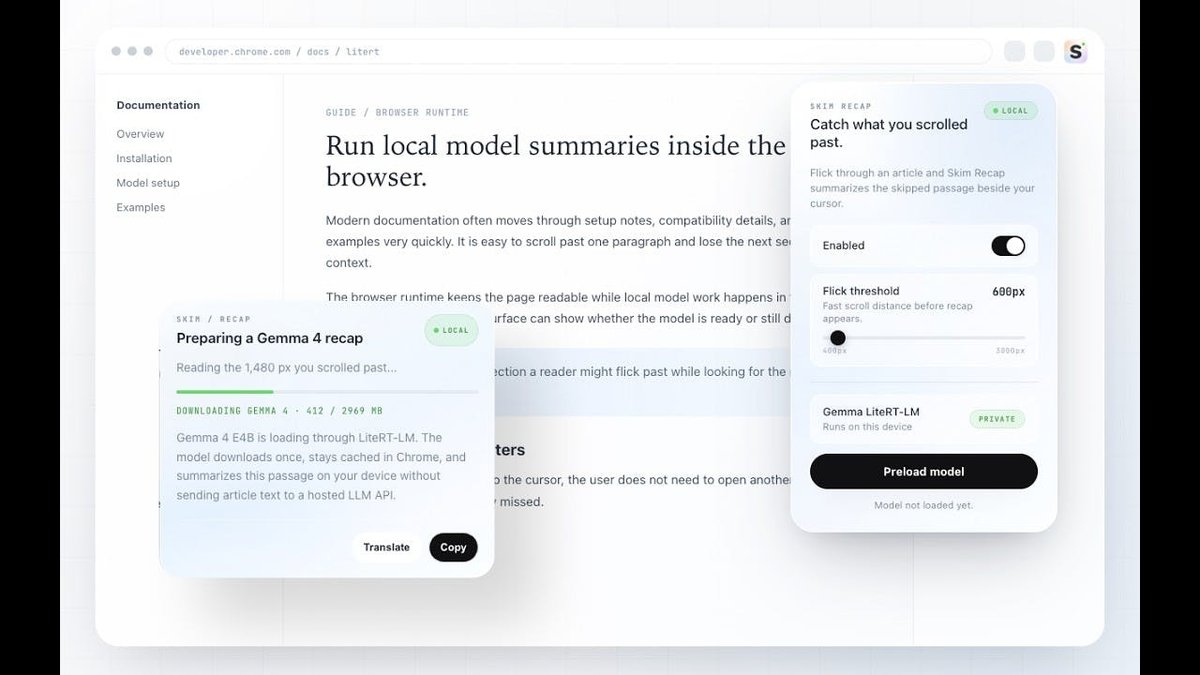Click the LOCAL badge in recap card
Image resolution: width=1200 pixels, height=675 pixels.
pos(451,330)
